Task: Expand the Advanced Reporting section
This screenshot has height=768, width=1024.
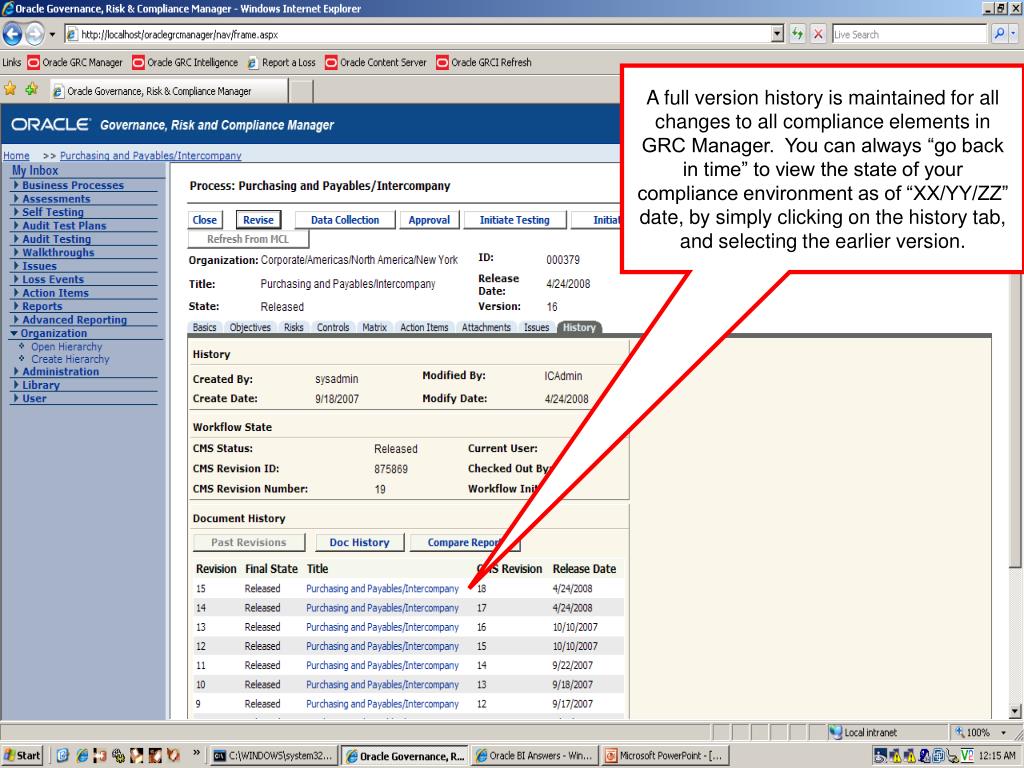Action: pyautogui.click(x=74, y=320)
